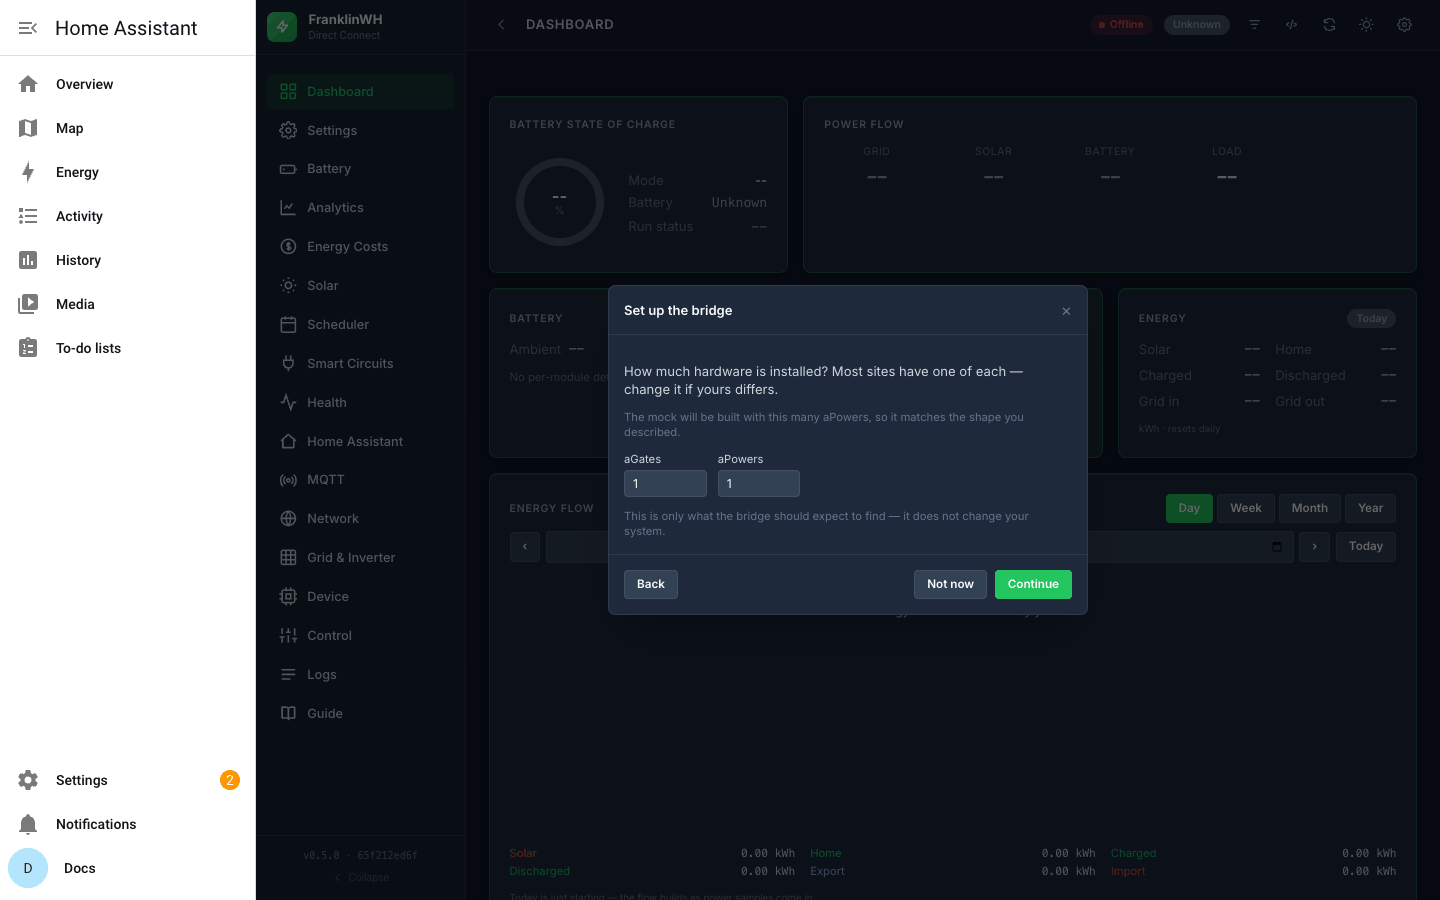
Task: Toggle the light theme sun icon
Action: (1366, 25)
